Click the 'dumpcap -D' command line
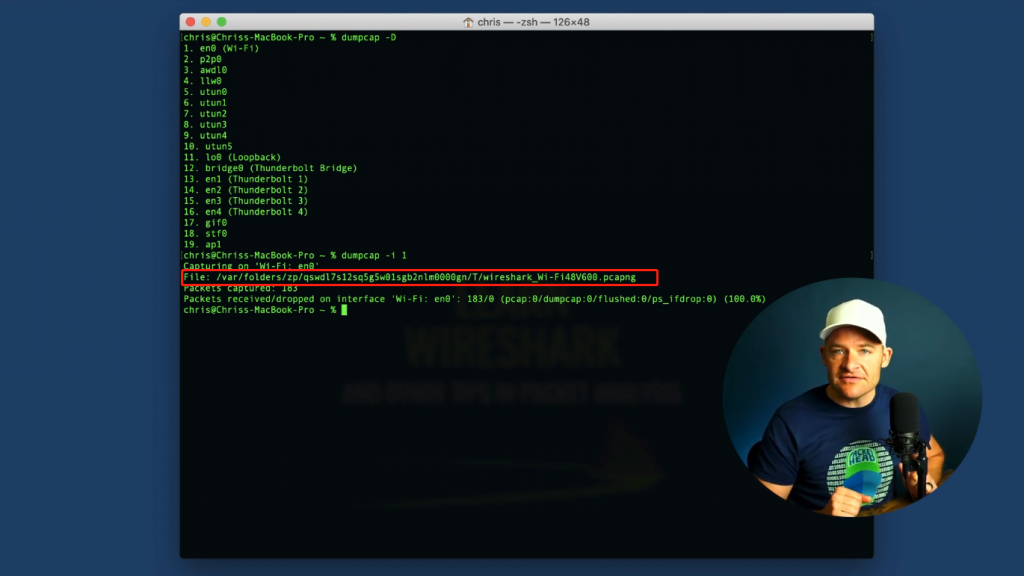 pos(290,37)
